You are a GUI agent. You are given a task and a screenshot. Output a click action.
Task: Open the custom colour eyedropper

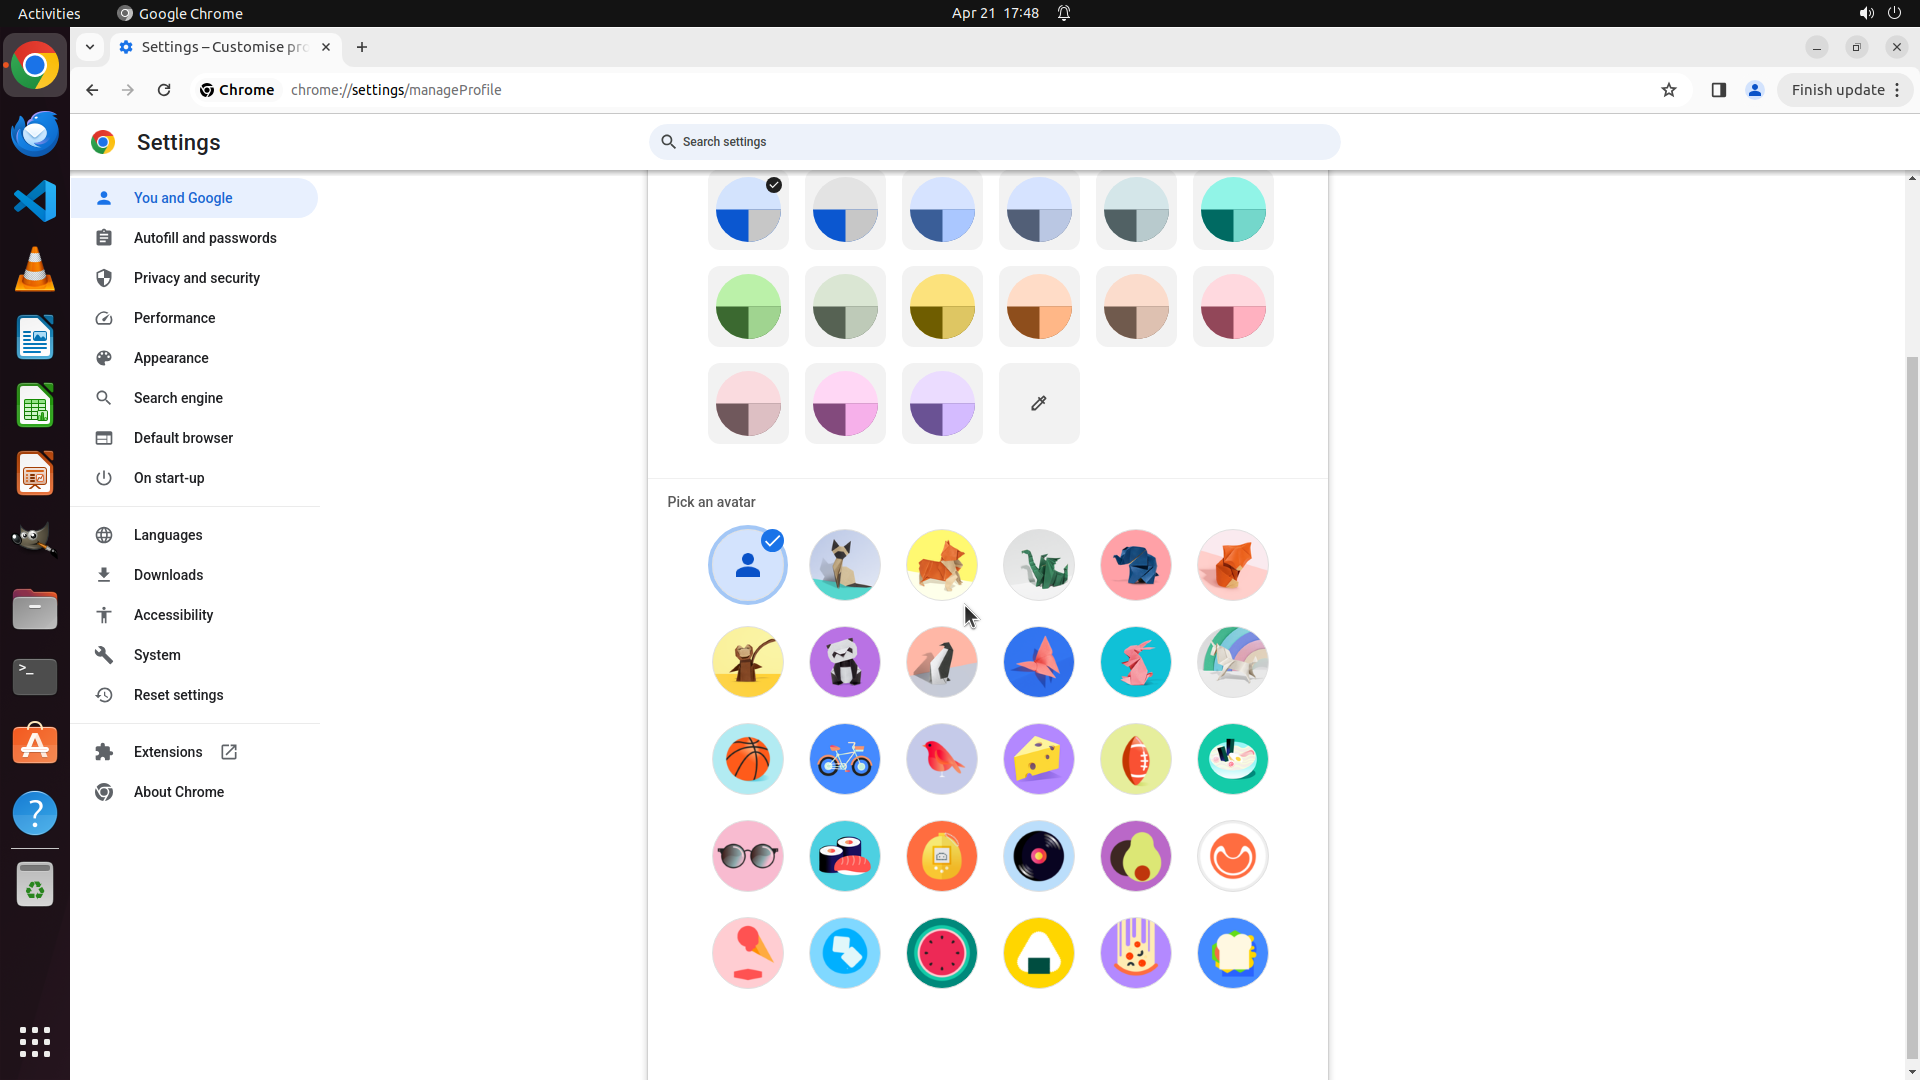click(x=1038, y=403)
